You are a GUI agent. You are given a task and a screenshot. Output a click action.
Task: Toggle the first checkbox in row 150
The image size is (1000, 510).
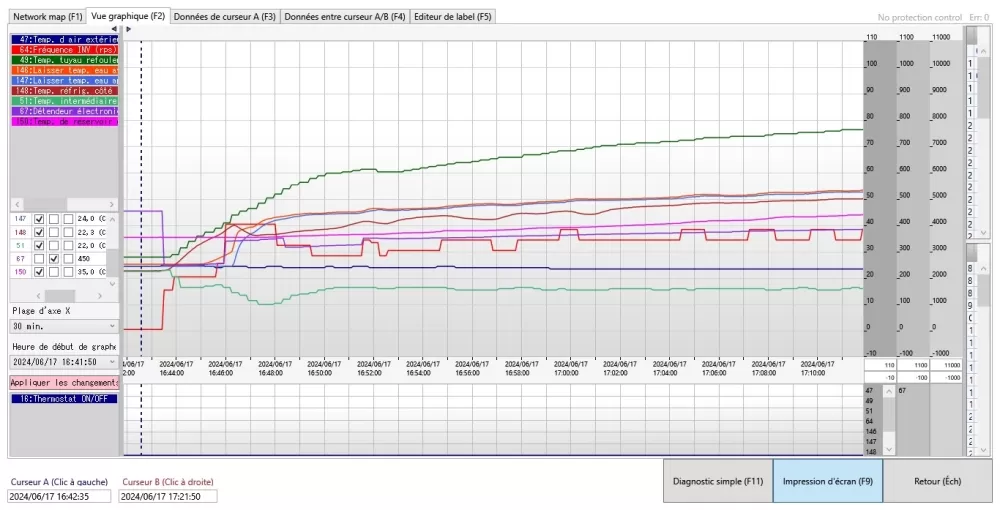(39, 271)
